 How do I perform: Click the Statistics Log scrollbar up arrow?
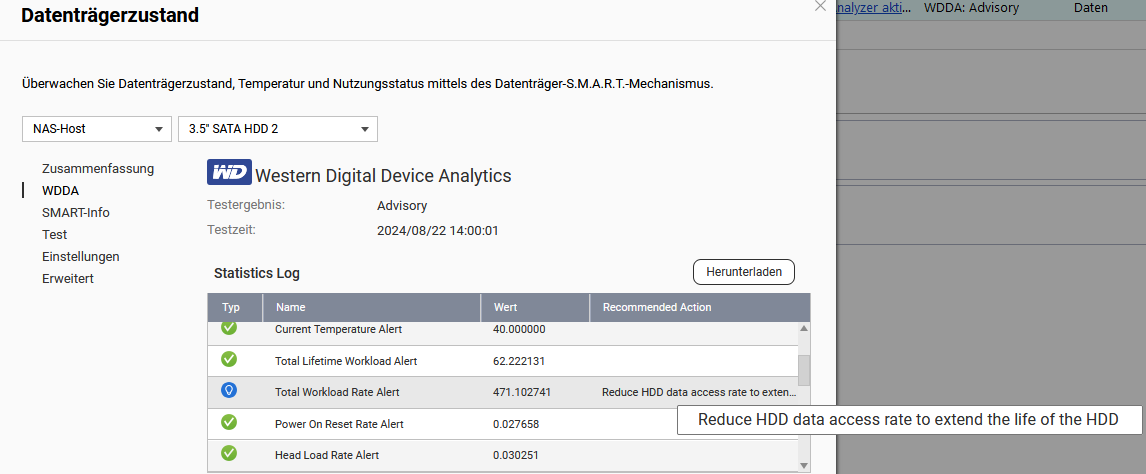pos(804,329)
